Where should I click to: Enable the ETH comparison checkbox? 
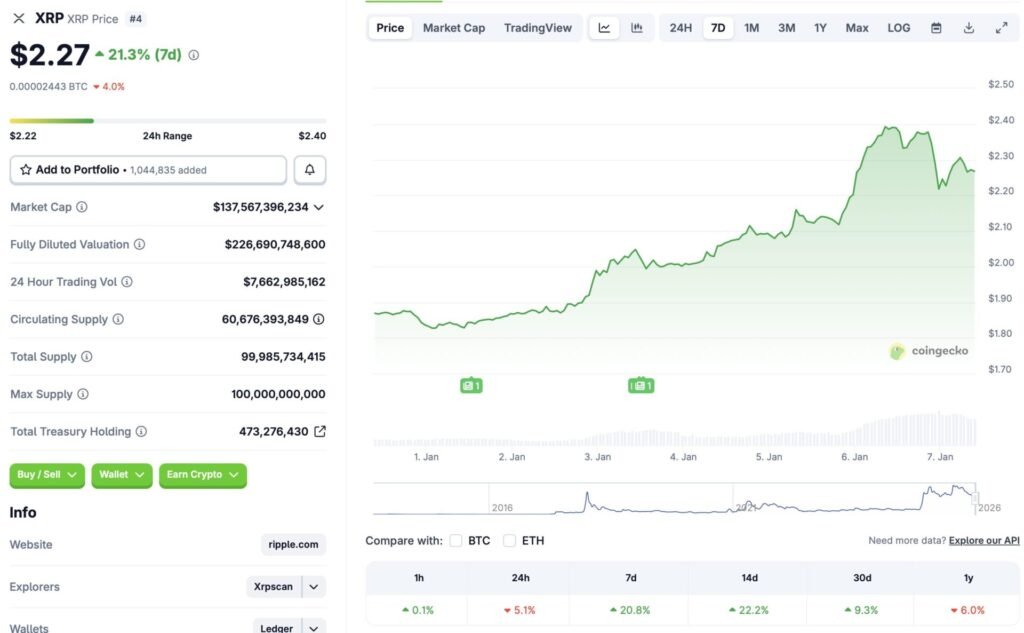click(x=508, y=540)
